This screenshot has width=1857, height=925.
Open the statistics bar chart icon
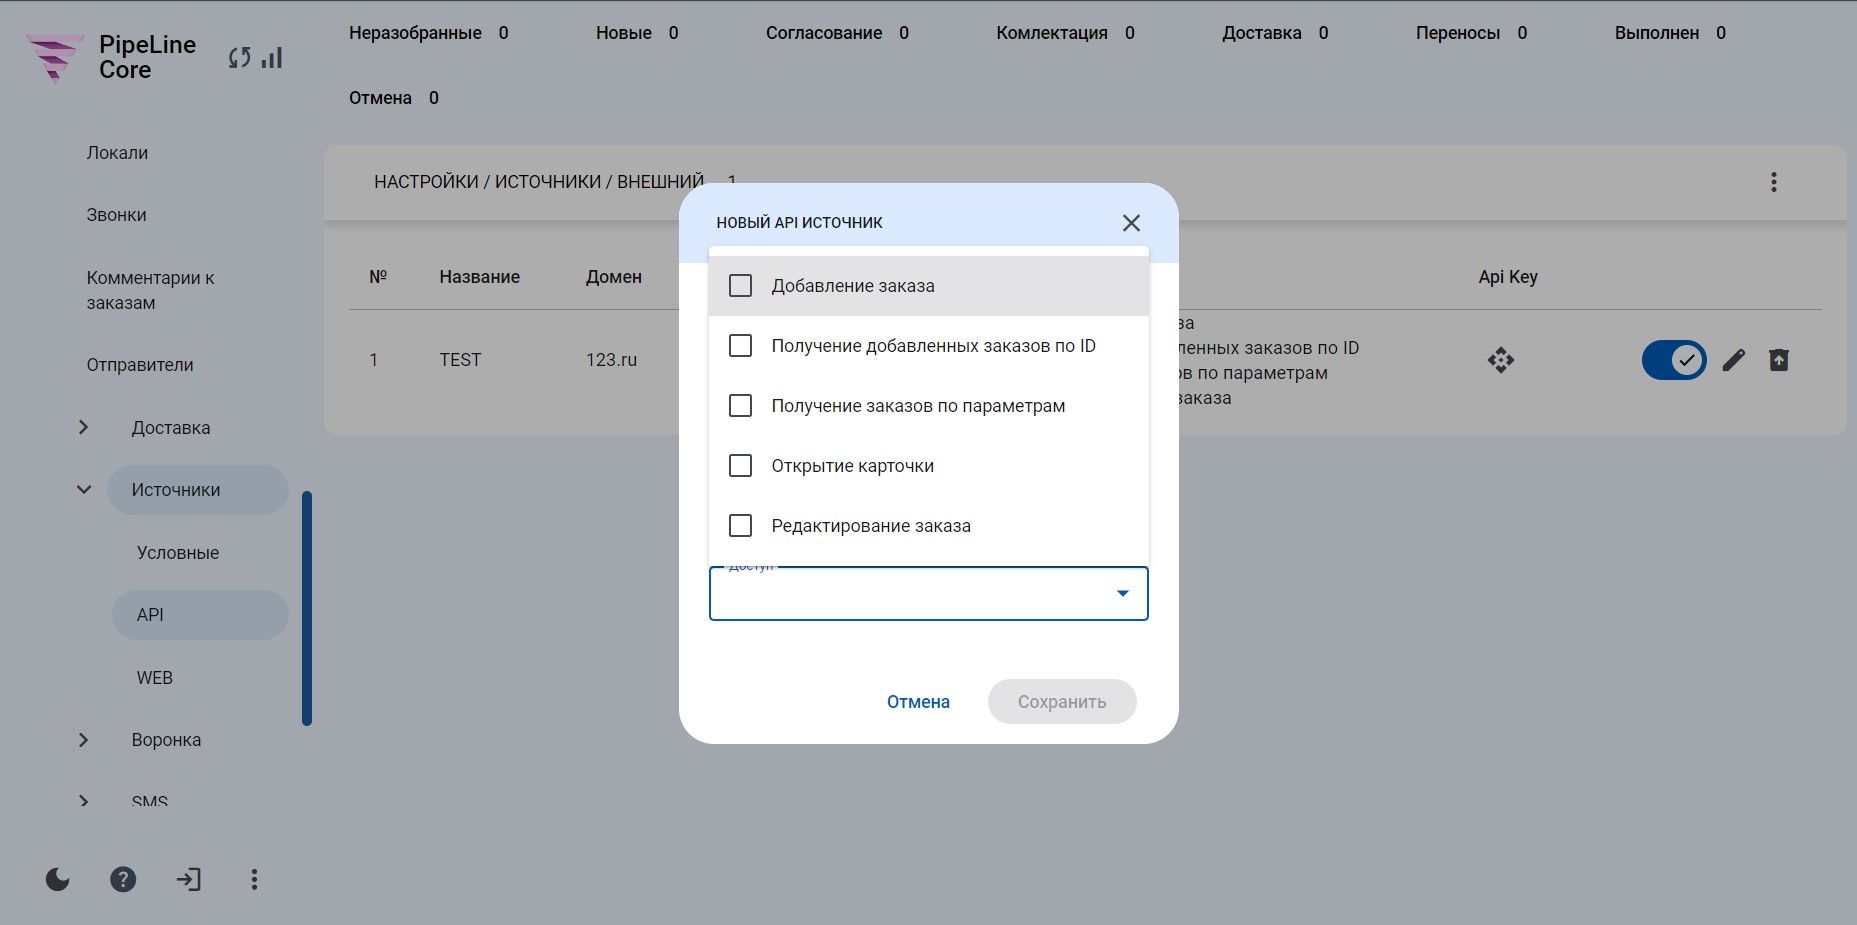coord(272,58)
